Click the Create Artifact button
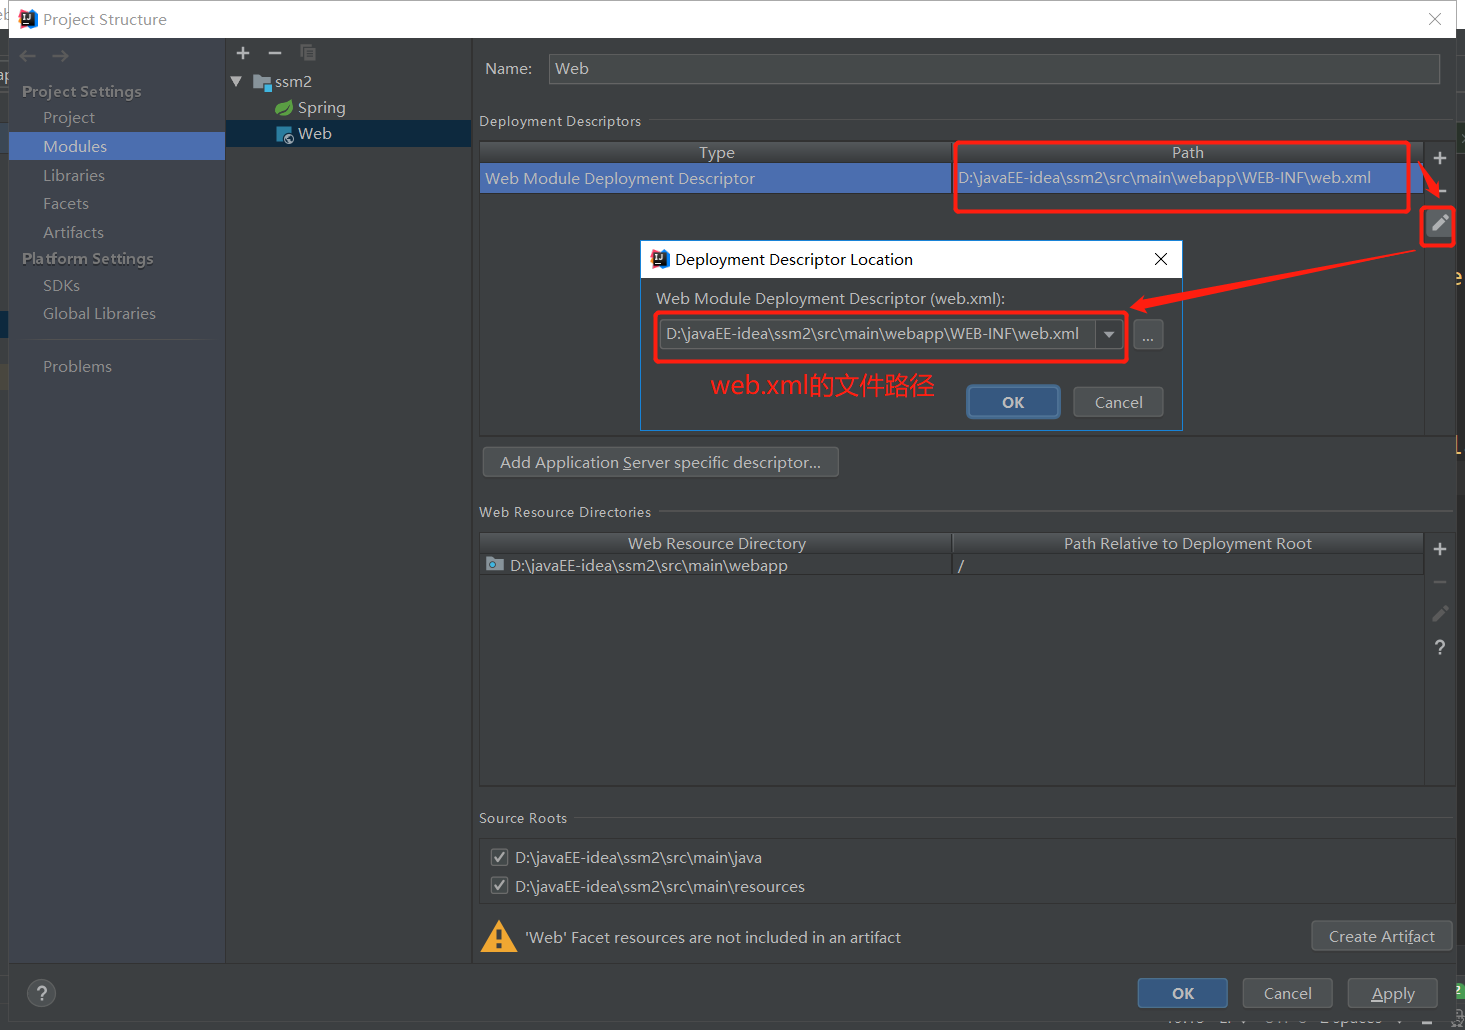Image resolution: width=1465 pixels, height=1030 pixels. pyautogui.click(x=1381, y=935)
